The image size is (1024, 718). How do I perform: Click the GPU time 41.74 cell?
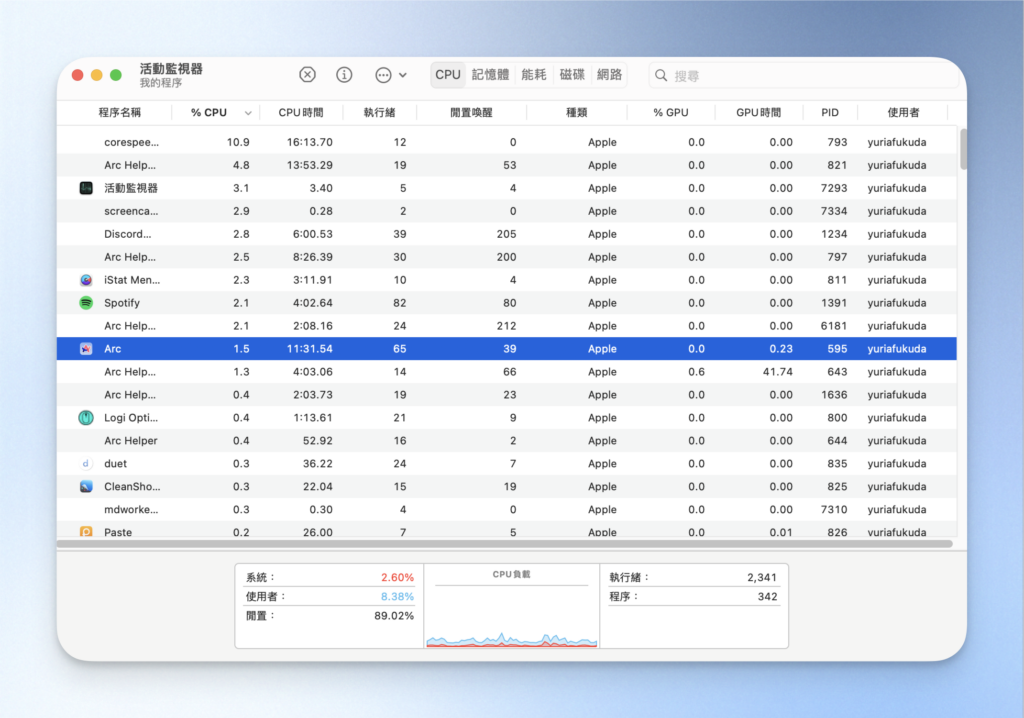click(x=777, y=372)
